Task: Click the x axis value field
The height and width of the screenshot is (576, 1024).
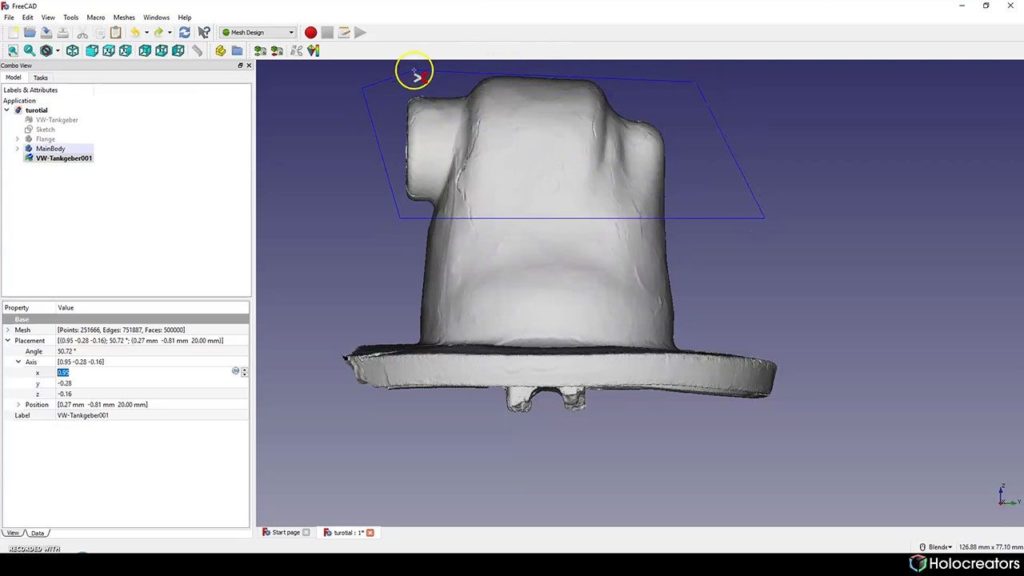Action: click(x=143, y=372)
